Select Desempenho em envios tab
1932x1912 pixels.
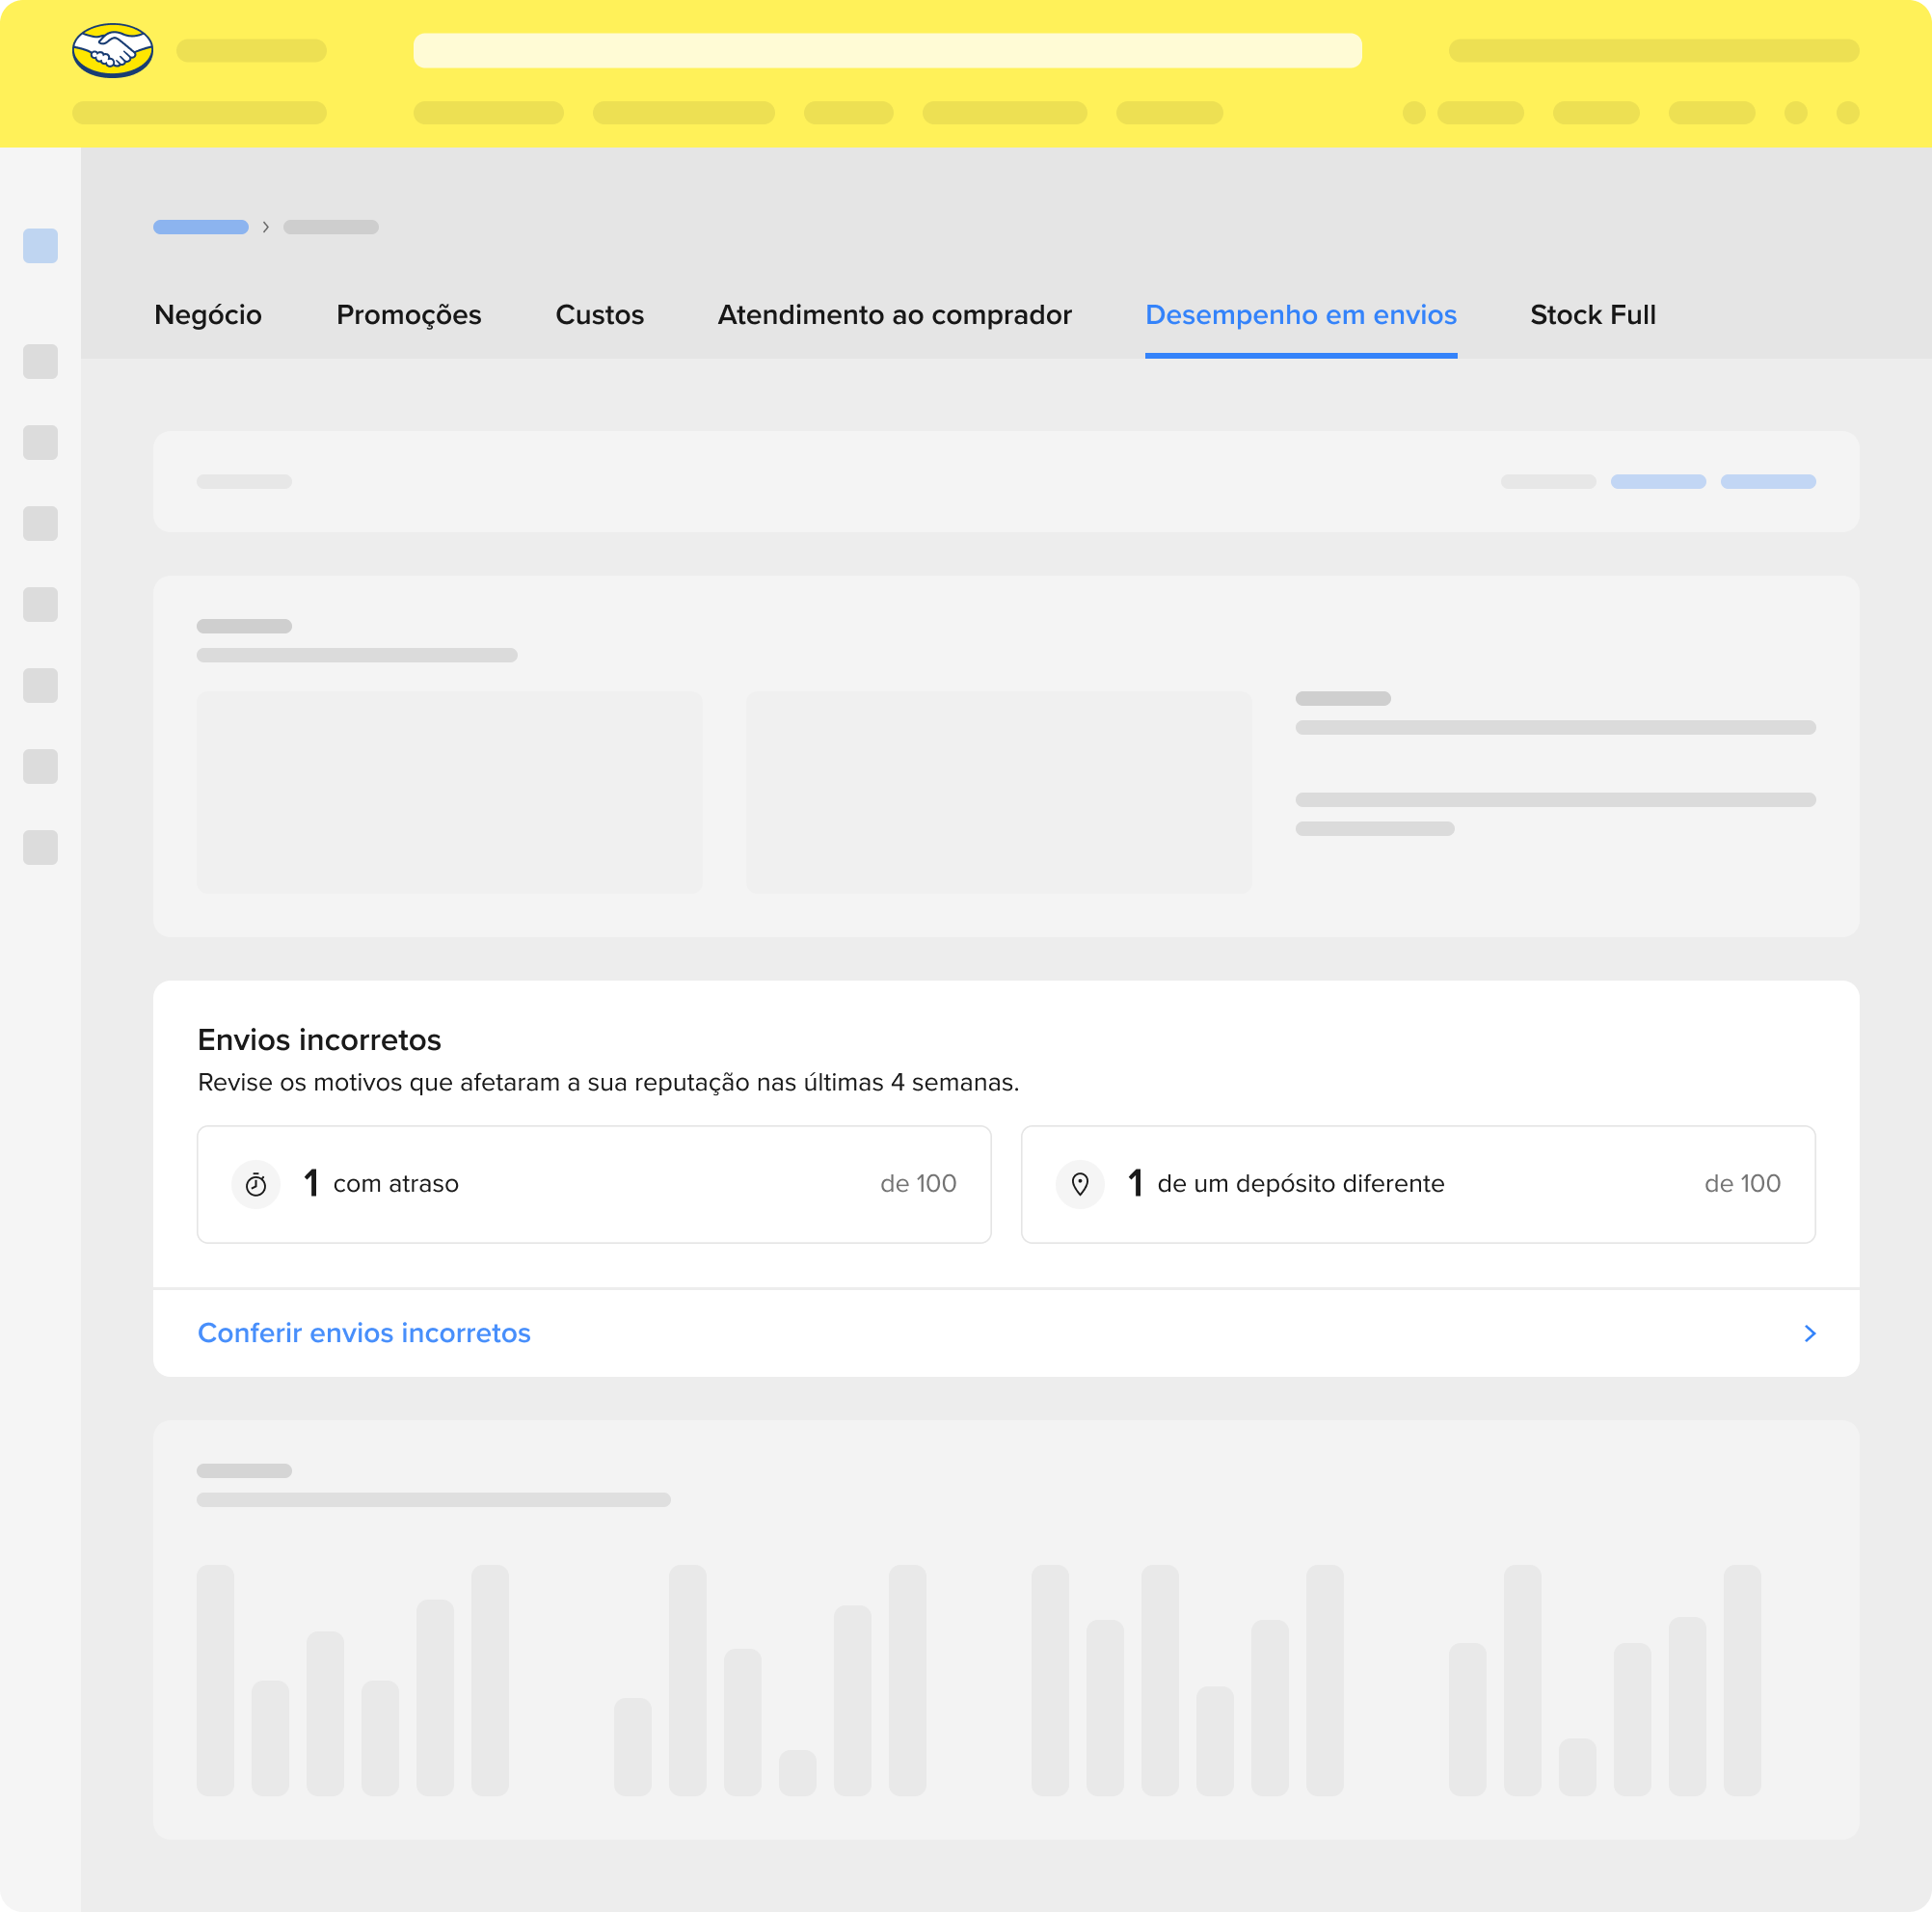point(1301,315)
